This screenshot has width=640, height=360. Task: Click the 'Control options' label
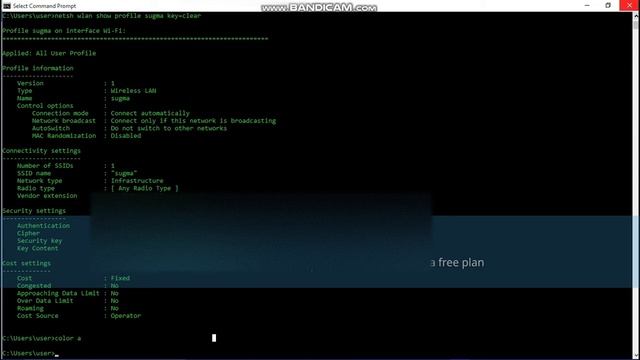click(x=45, y=106)
